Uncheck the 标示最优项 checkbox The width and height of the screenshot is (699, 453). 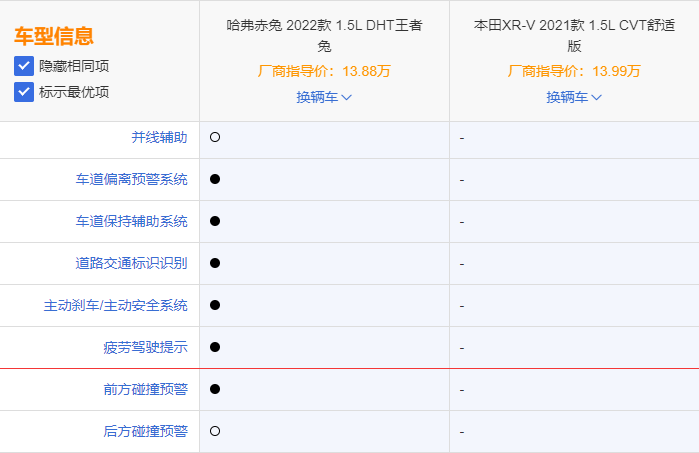tap(24, 92)
